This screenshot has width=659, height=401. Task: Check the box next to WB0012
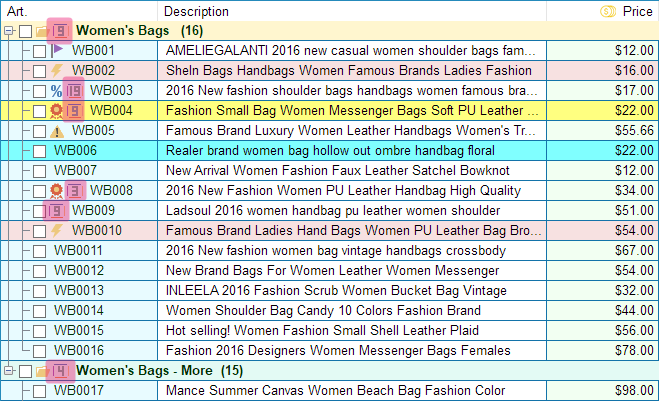coord(39,270)
